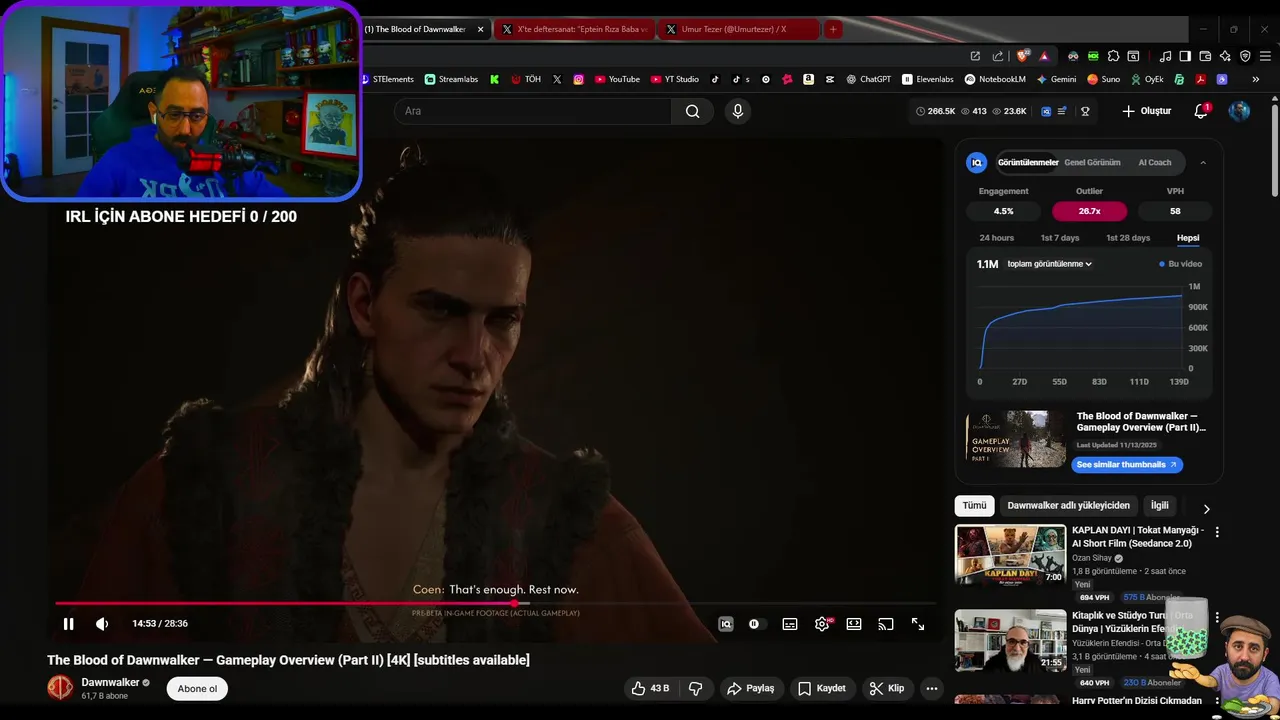Open options menu for KAPLAN DAYI video
The image size is (1280, 720).
tap(1217, 533)
